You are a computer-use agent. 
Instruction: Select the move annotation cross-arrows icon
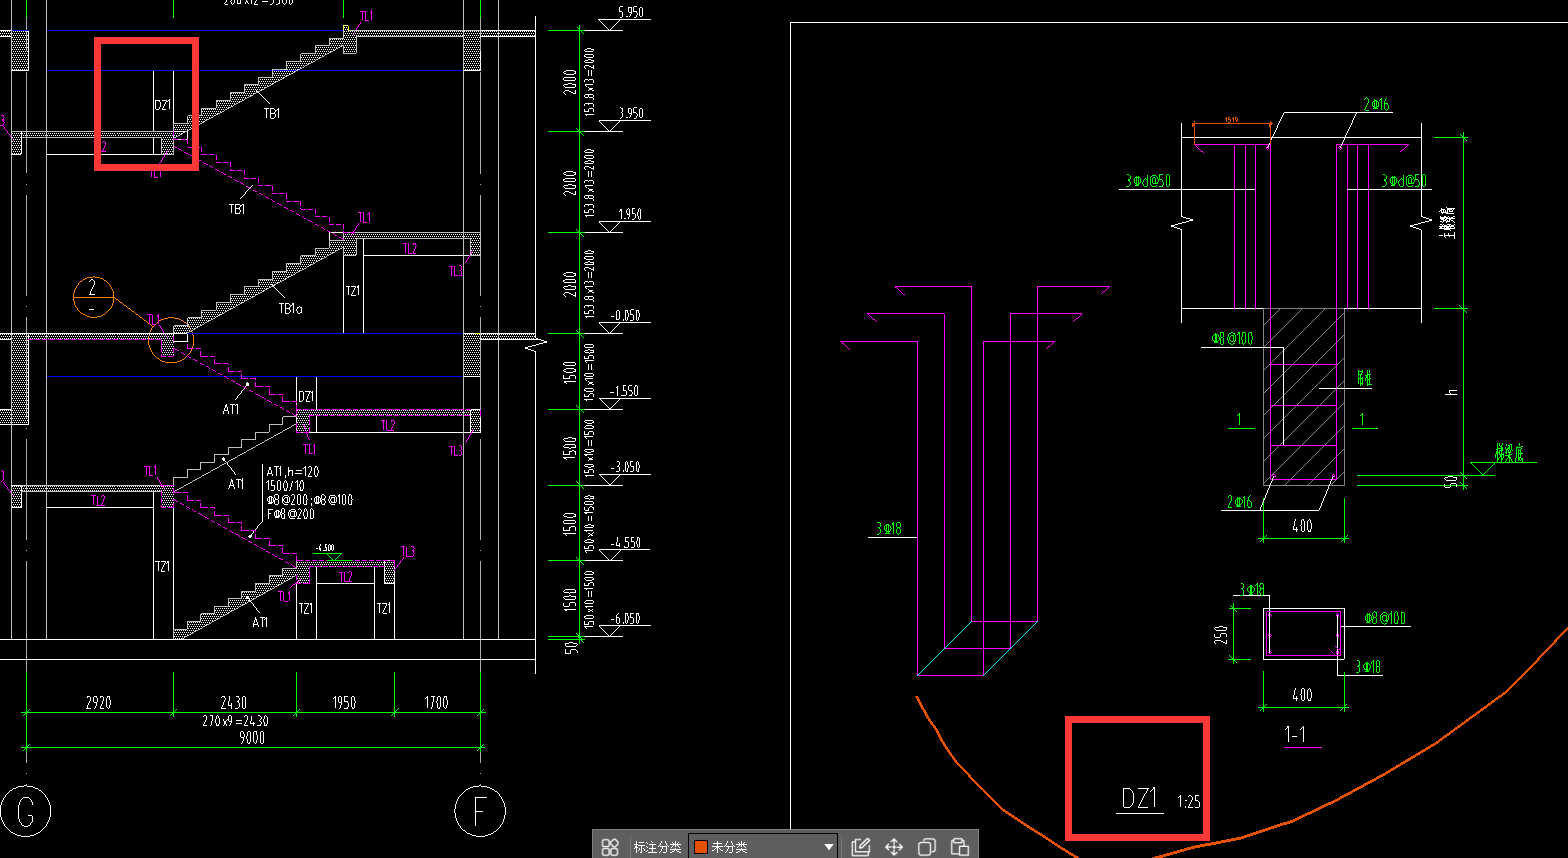tap(893, 847)
